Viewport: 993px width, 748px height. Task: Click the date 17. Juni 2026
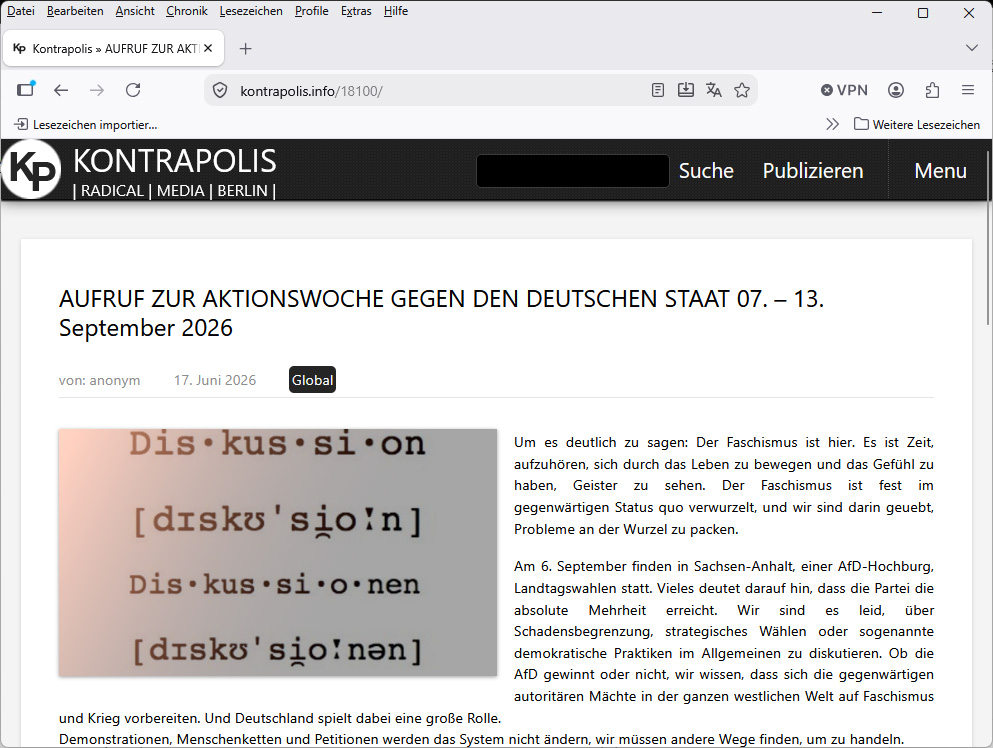[215, 380]
